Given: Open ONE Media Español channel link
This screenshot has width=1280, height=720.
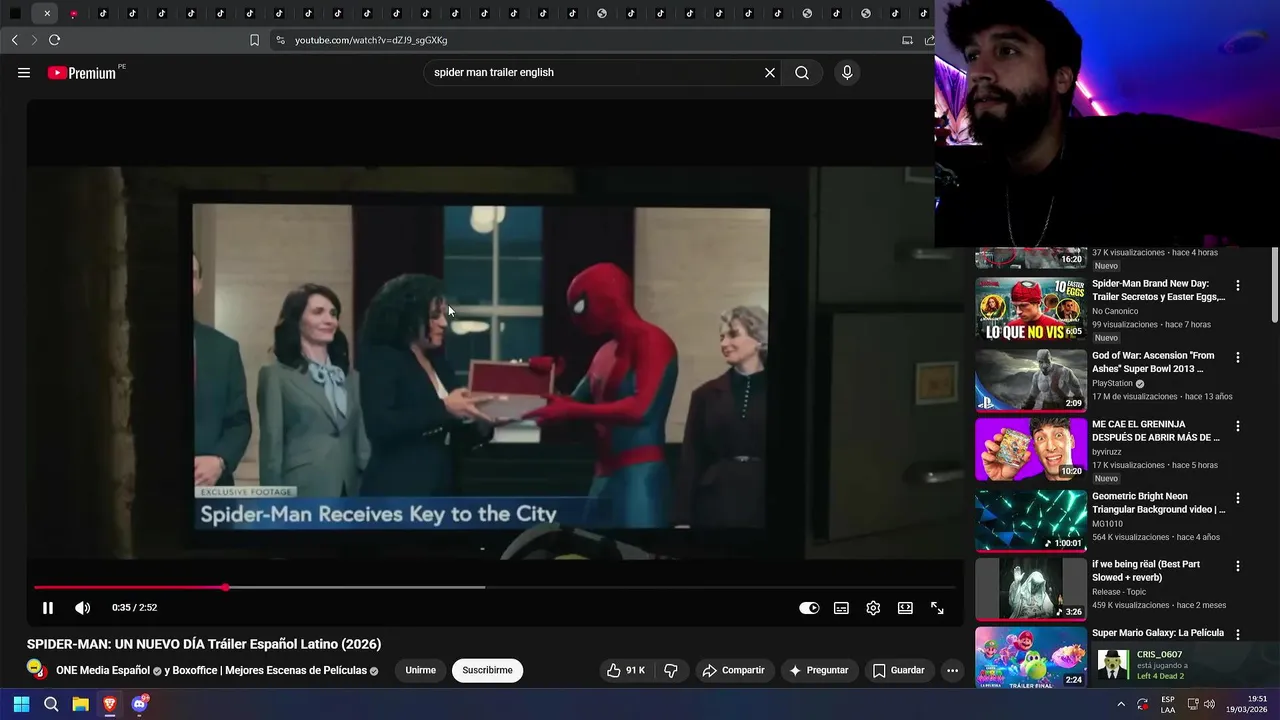Looking at the screenshot, I should click(103, 671).
